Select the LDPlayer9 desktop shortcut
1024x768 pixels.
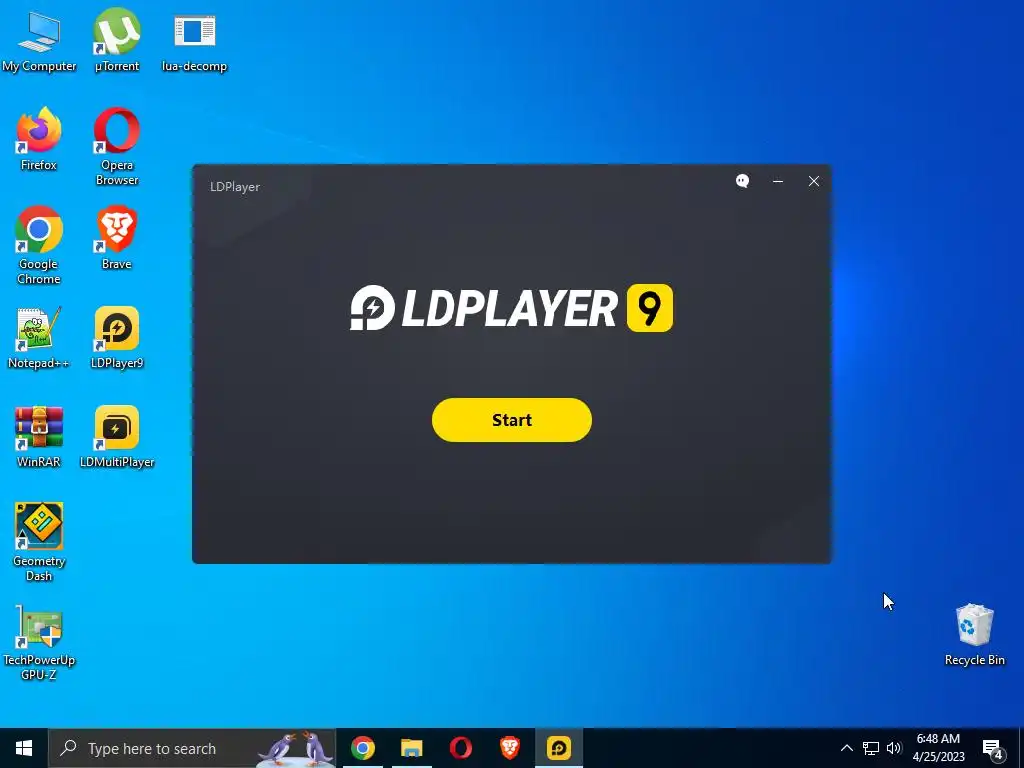117,338
